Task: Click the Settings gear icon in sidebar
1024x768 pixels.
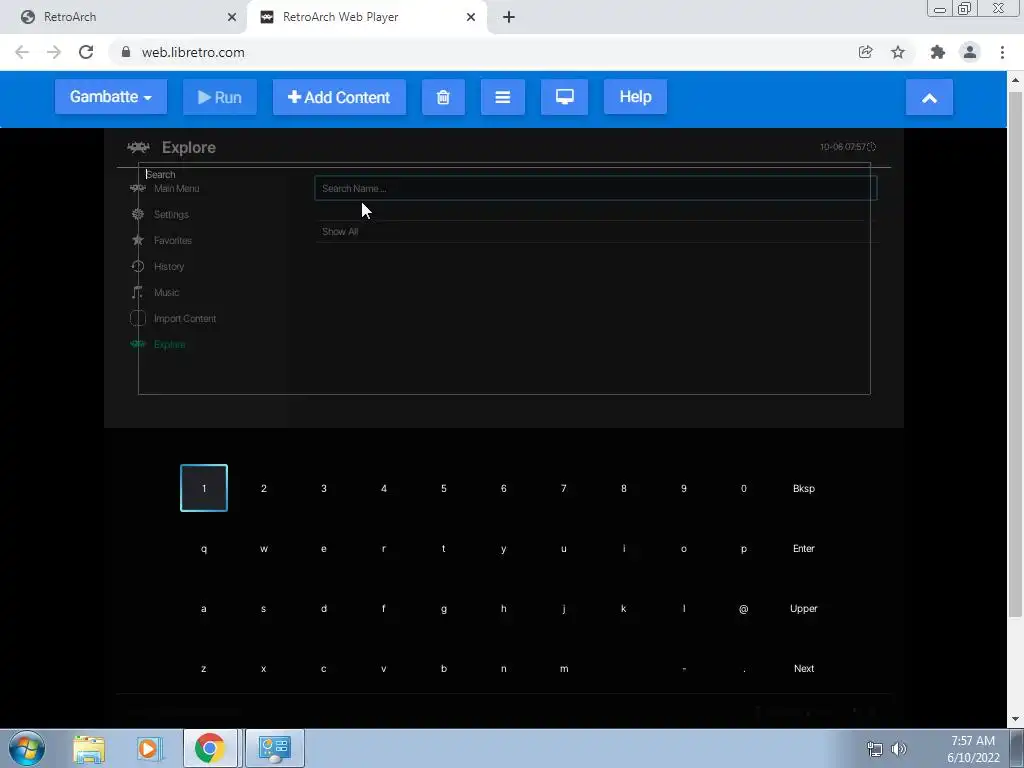Action: click(138, 214)
